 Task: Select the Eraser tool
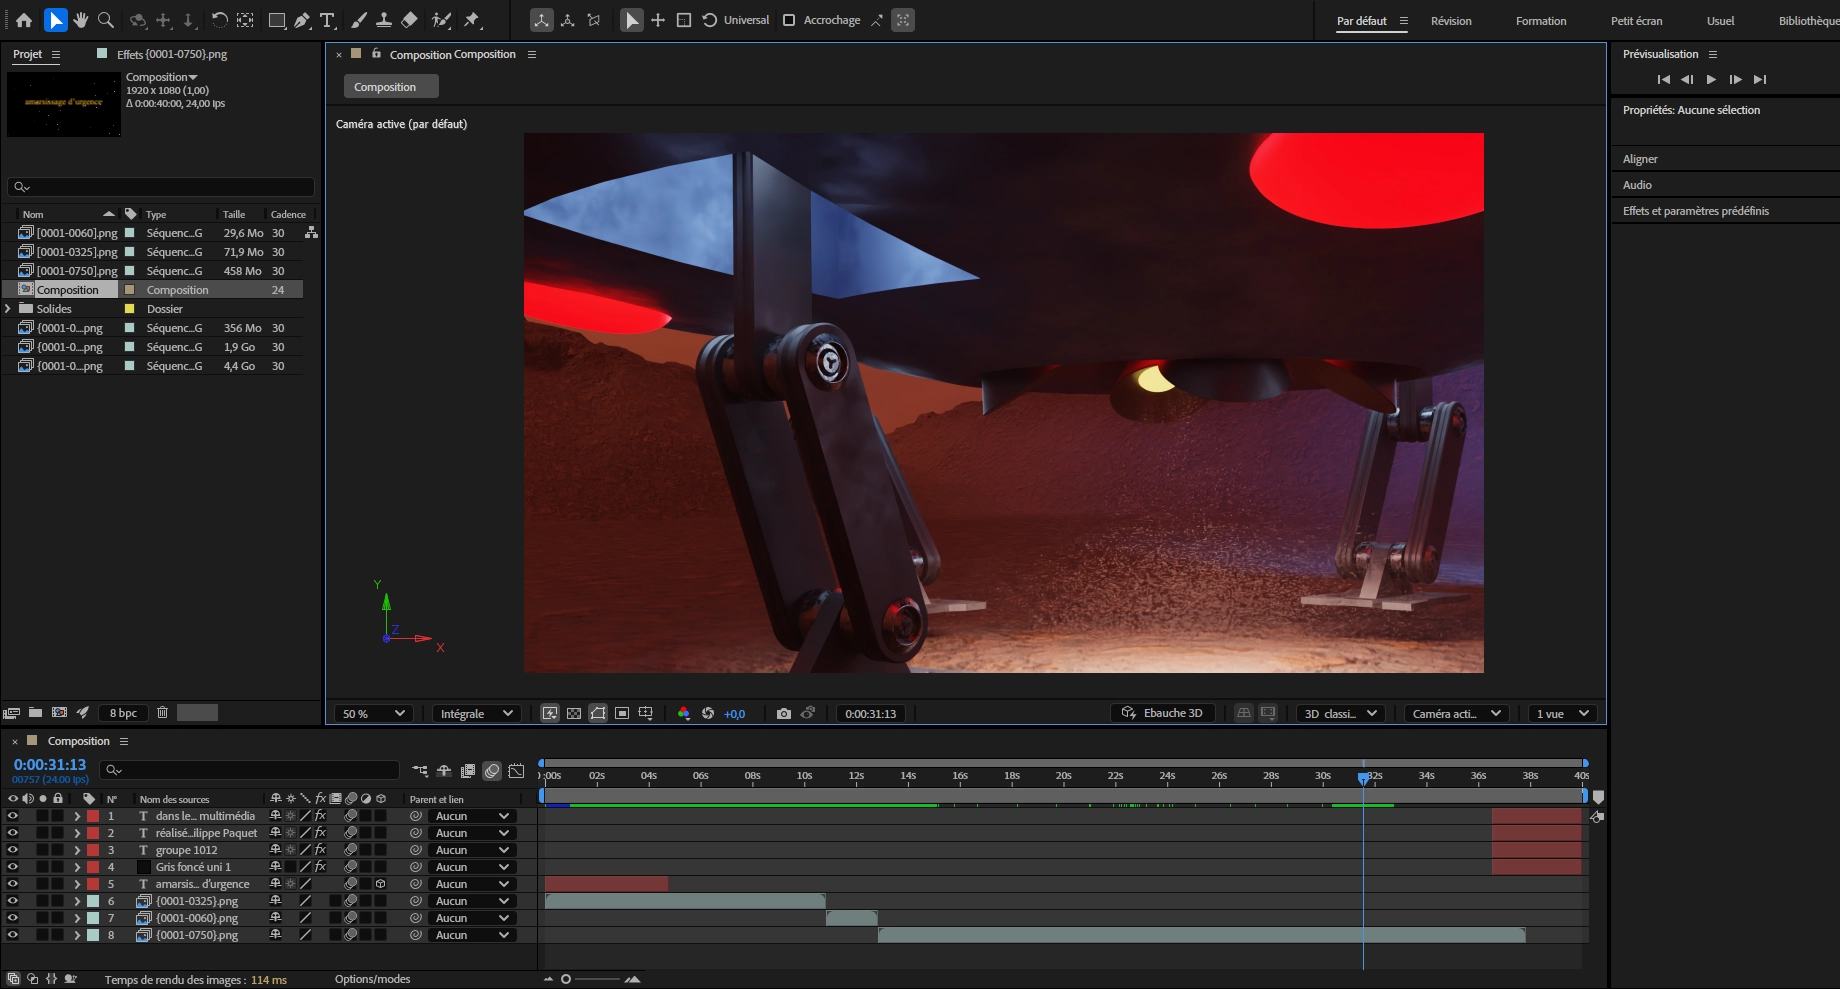pos(410,20)
